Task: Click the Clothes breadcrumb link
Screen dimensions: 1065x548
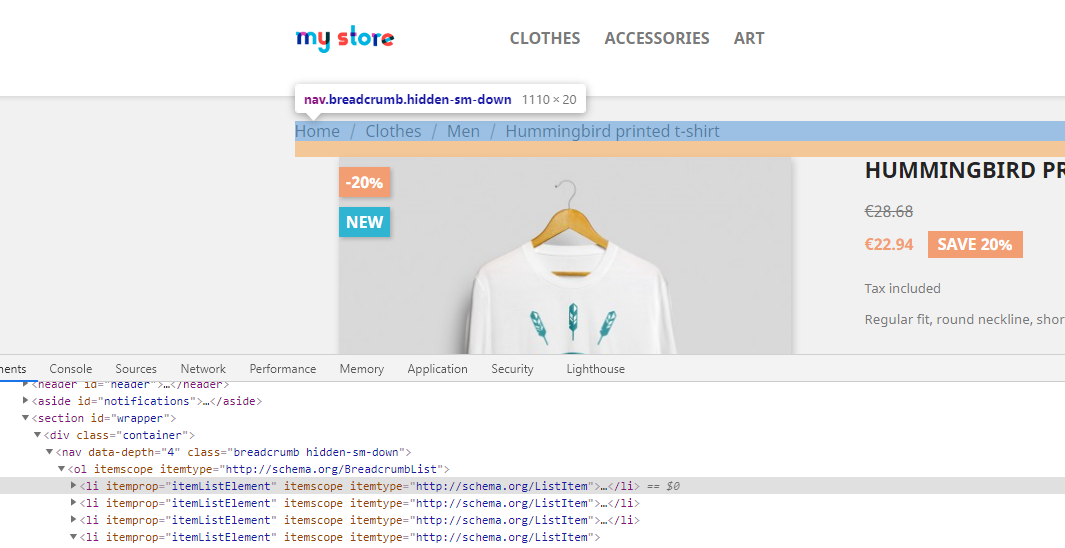Action: [393, 131]
